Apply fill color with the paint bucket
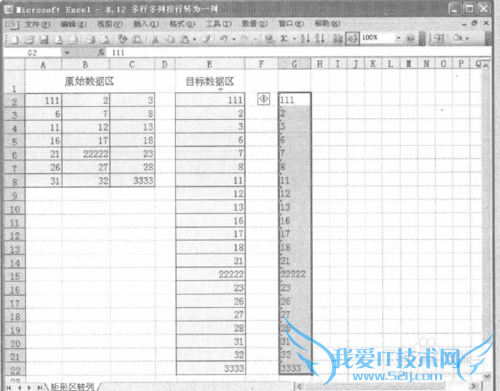Image resolution: width=500 pixels, height=391 pixels. coord(458,38)
